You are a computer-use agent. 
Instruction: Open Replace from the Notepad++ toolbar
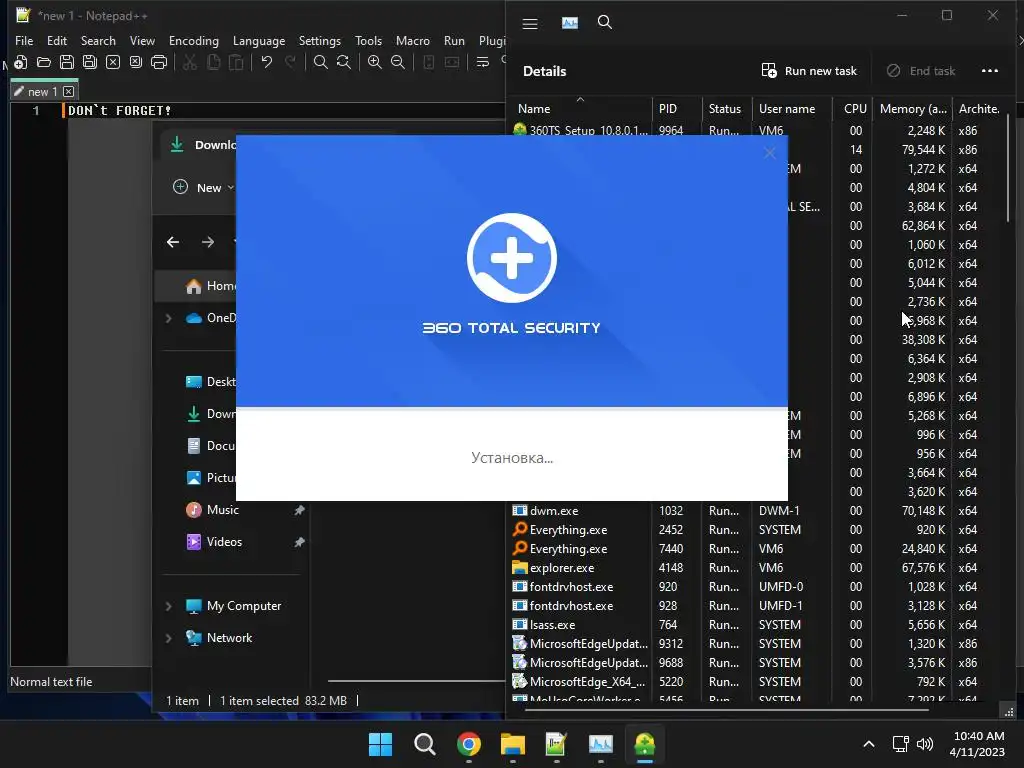[x=344, y=62]
